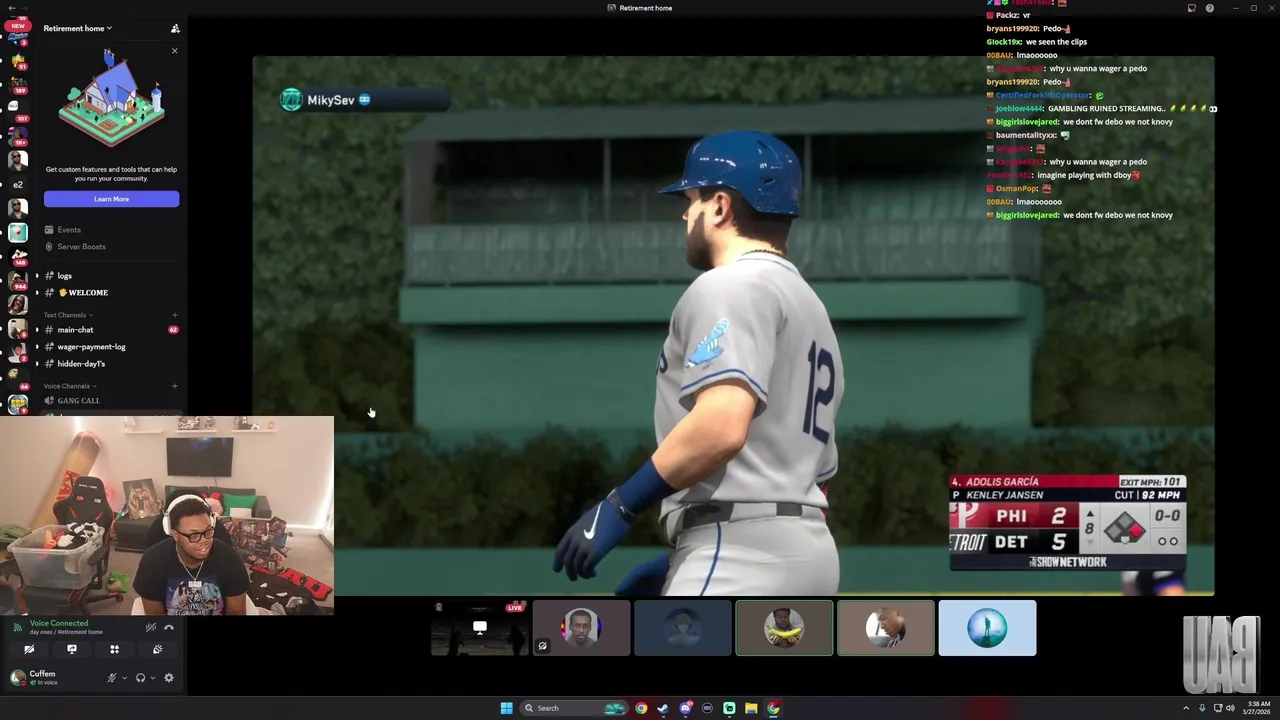The height and width of the screenshot is (720, 1280).
Task: Expand the main-chat thread arrow
Action: coord(37,330)
